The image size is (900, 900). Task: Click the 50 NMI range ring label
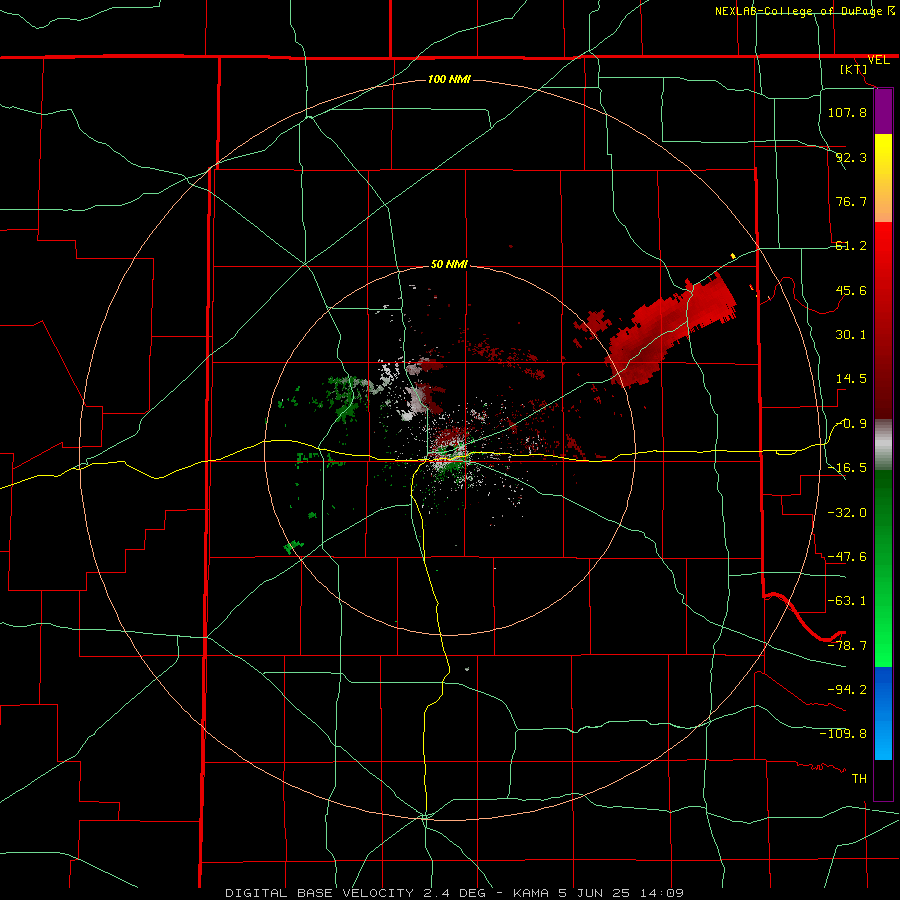[449, 265]
